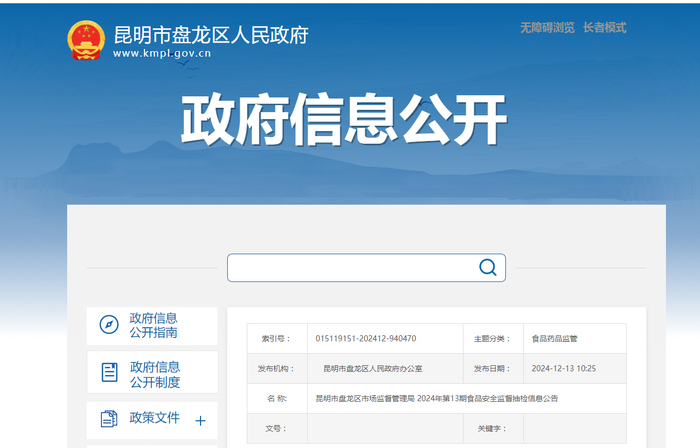Click the 发布机构 label cell
700x448 pixels.
(277, 369)
